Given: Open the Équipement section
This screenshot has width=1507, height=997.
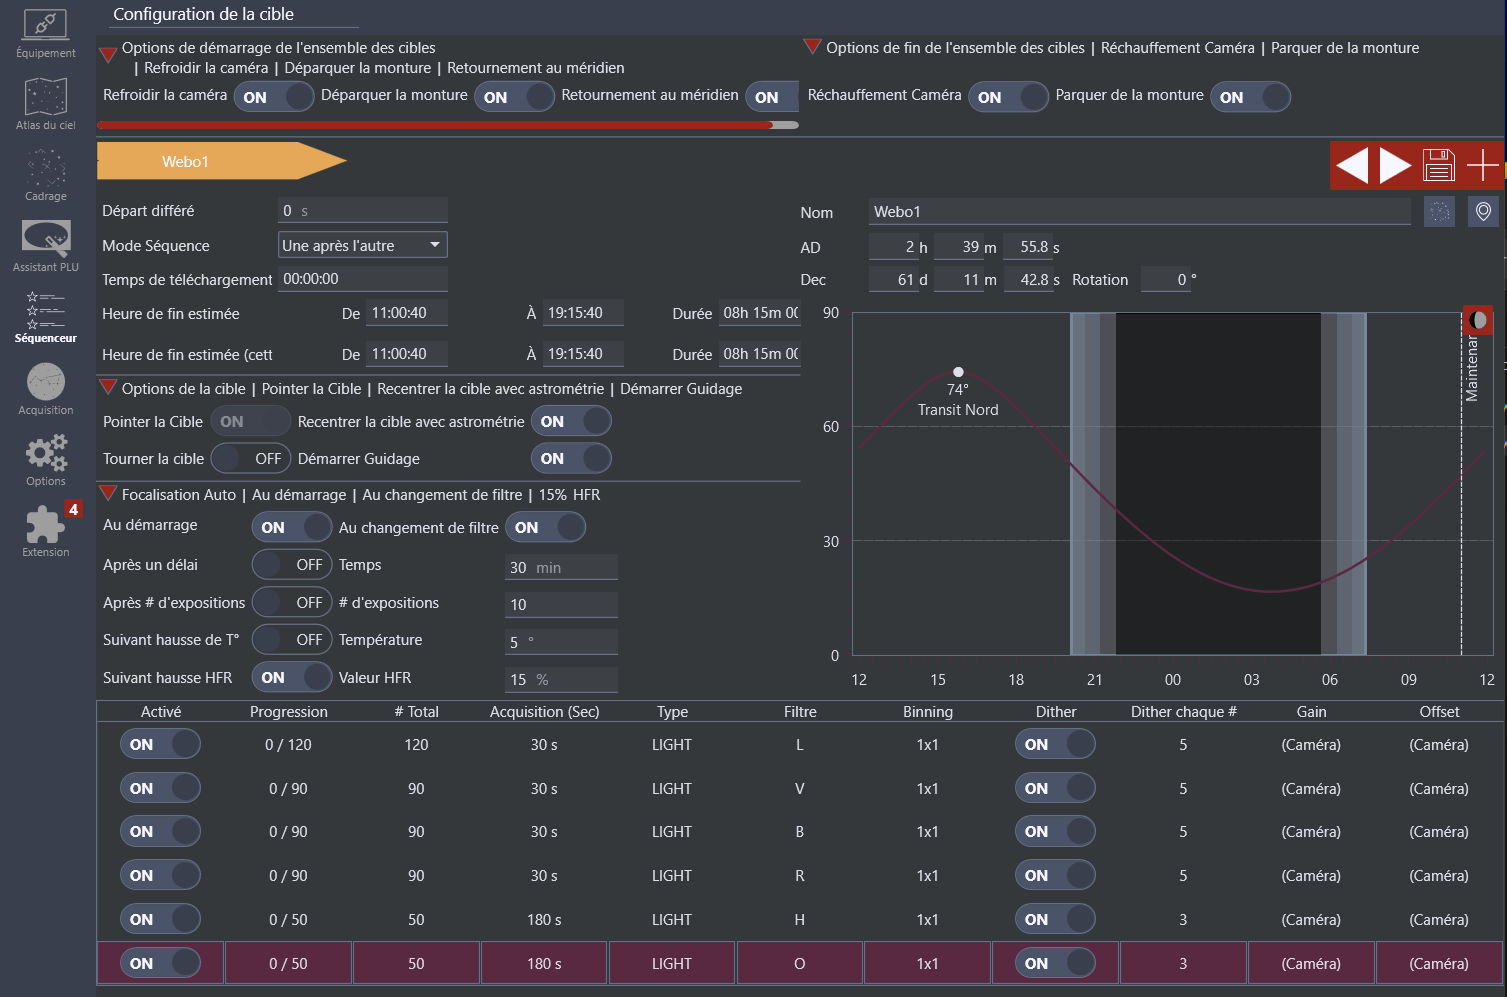Looking at the screenshot, I should coord(46,34).
